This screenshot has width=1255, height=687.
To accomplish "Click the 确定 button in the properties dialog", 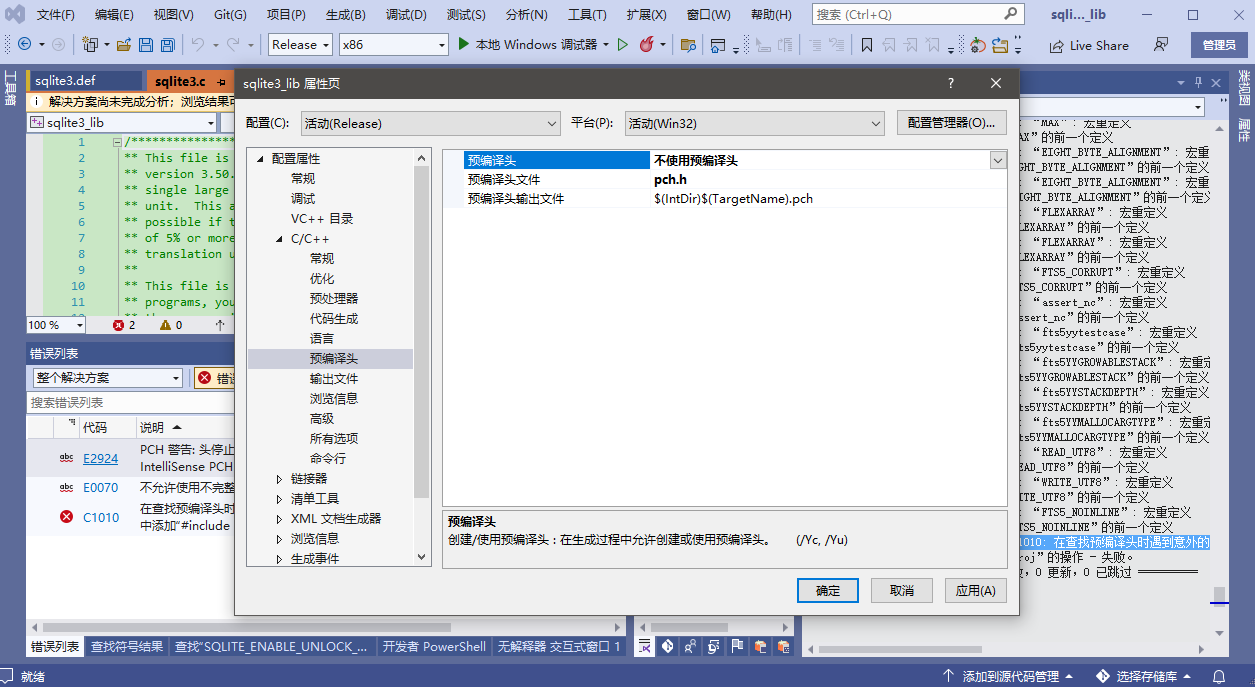I will [x=827, y=590].
